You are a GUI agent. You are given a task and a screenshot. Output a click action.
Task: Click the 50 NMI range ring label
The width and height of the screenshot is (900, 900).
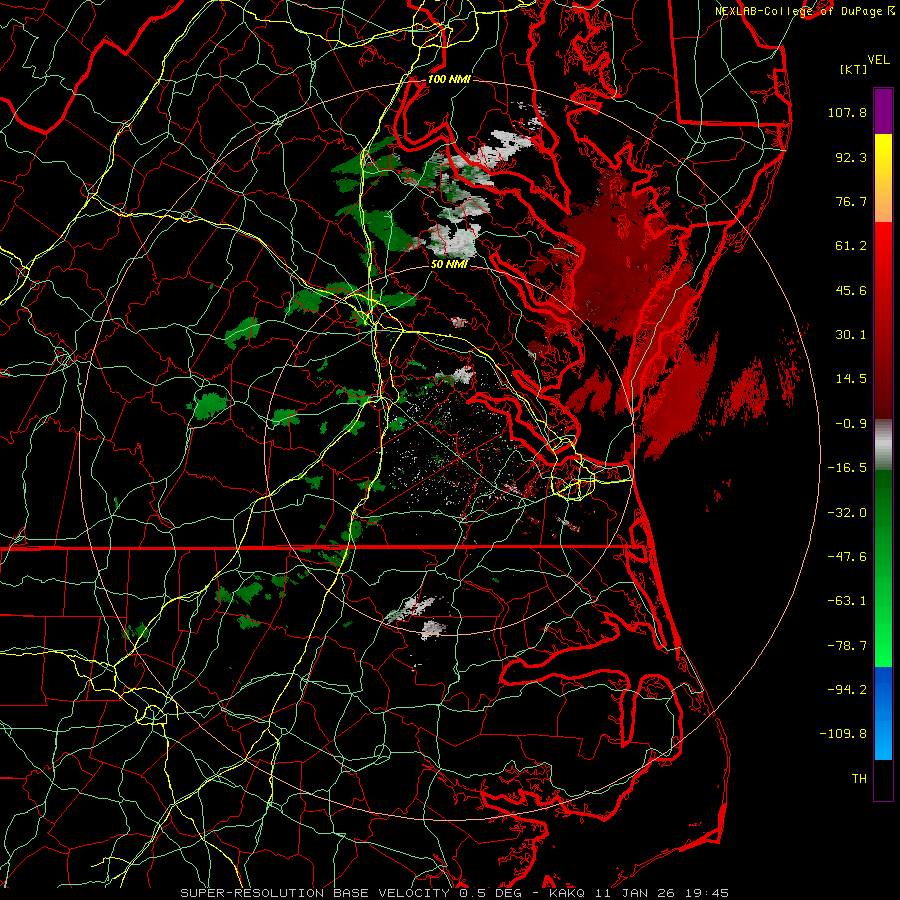449,264
